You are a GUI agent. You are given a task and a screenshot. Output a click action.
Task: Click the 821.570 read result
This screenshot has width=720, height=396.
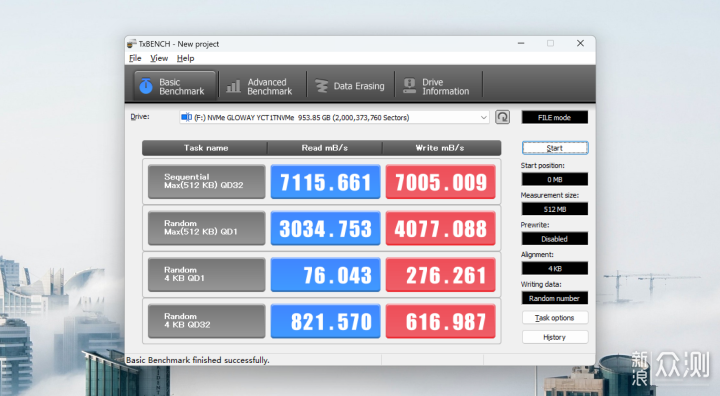click(x=326, y=321)
